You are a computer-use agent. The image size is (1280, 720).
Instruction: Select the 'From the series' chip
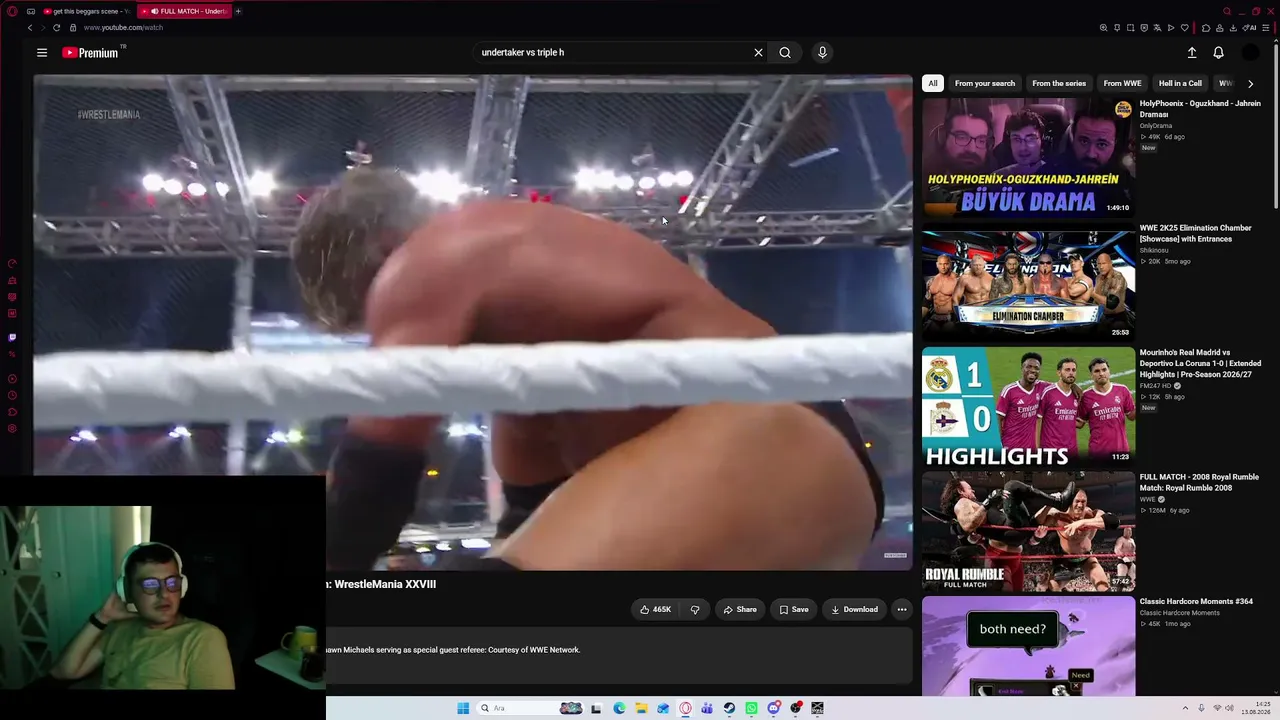1059,84
